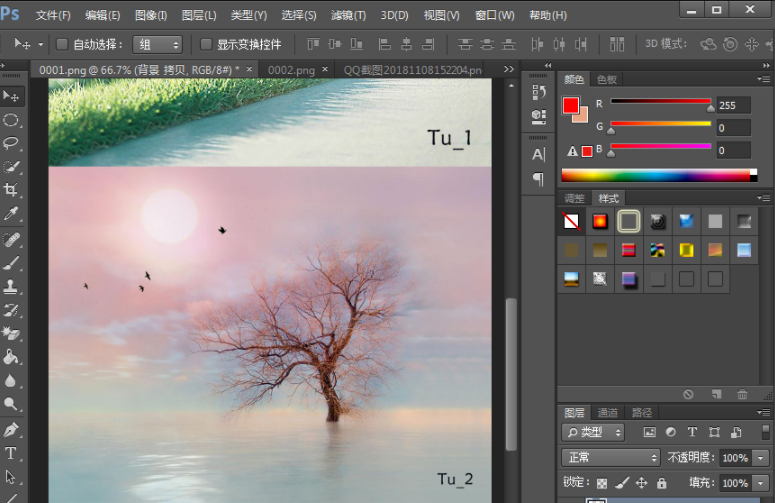This screenshot has width=775, height=503.
Task: Lock layer position with move-lock icon
Action: coord(642,483)
